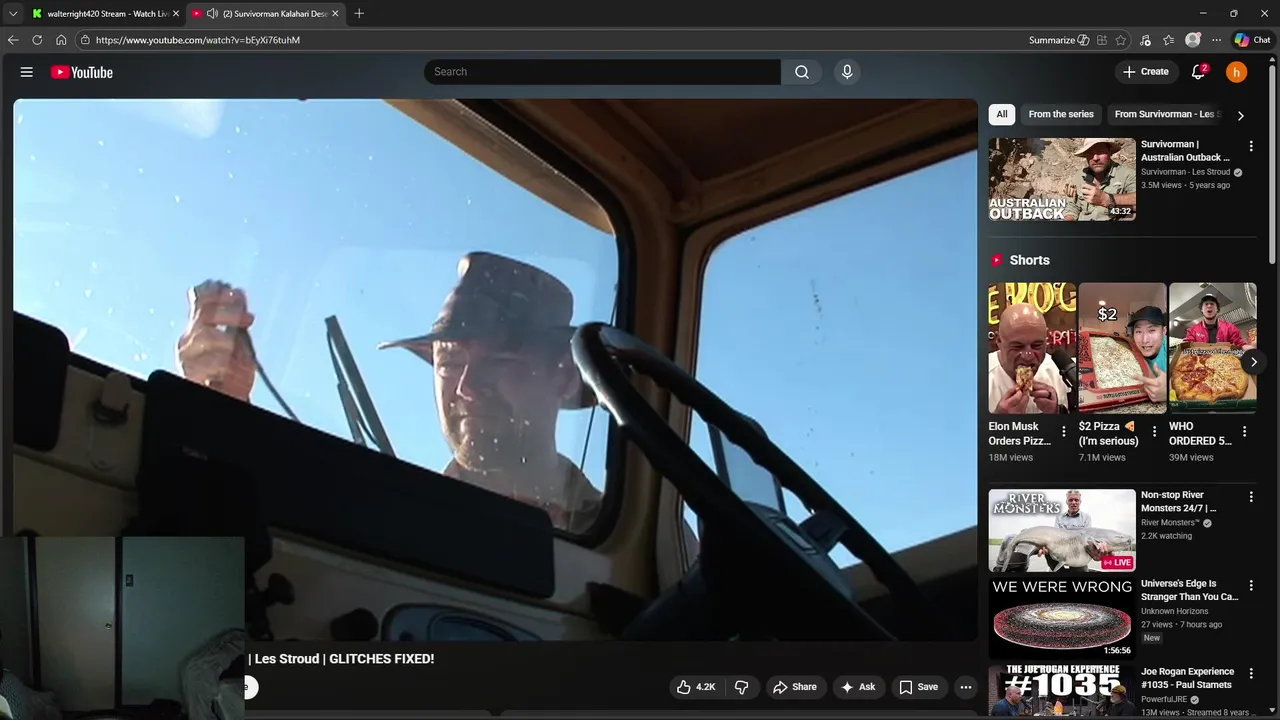Go to YouTube home via logo
This screenshot has width=1280, height=720.
pos(82,72)
